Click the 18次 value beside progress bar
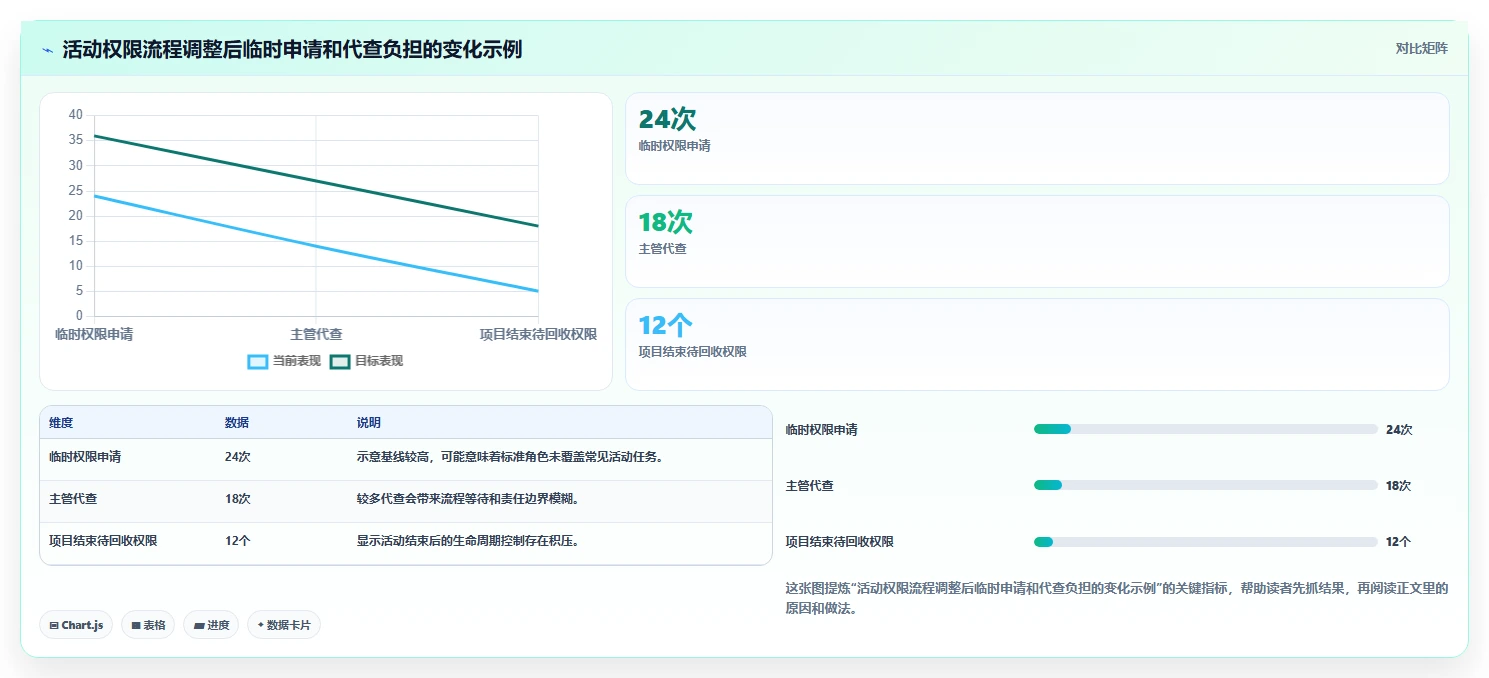This screenshot has height=678, width=1489. coord(1398,485)
